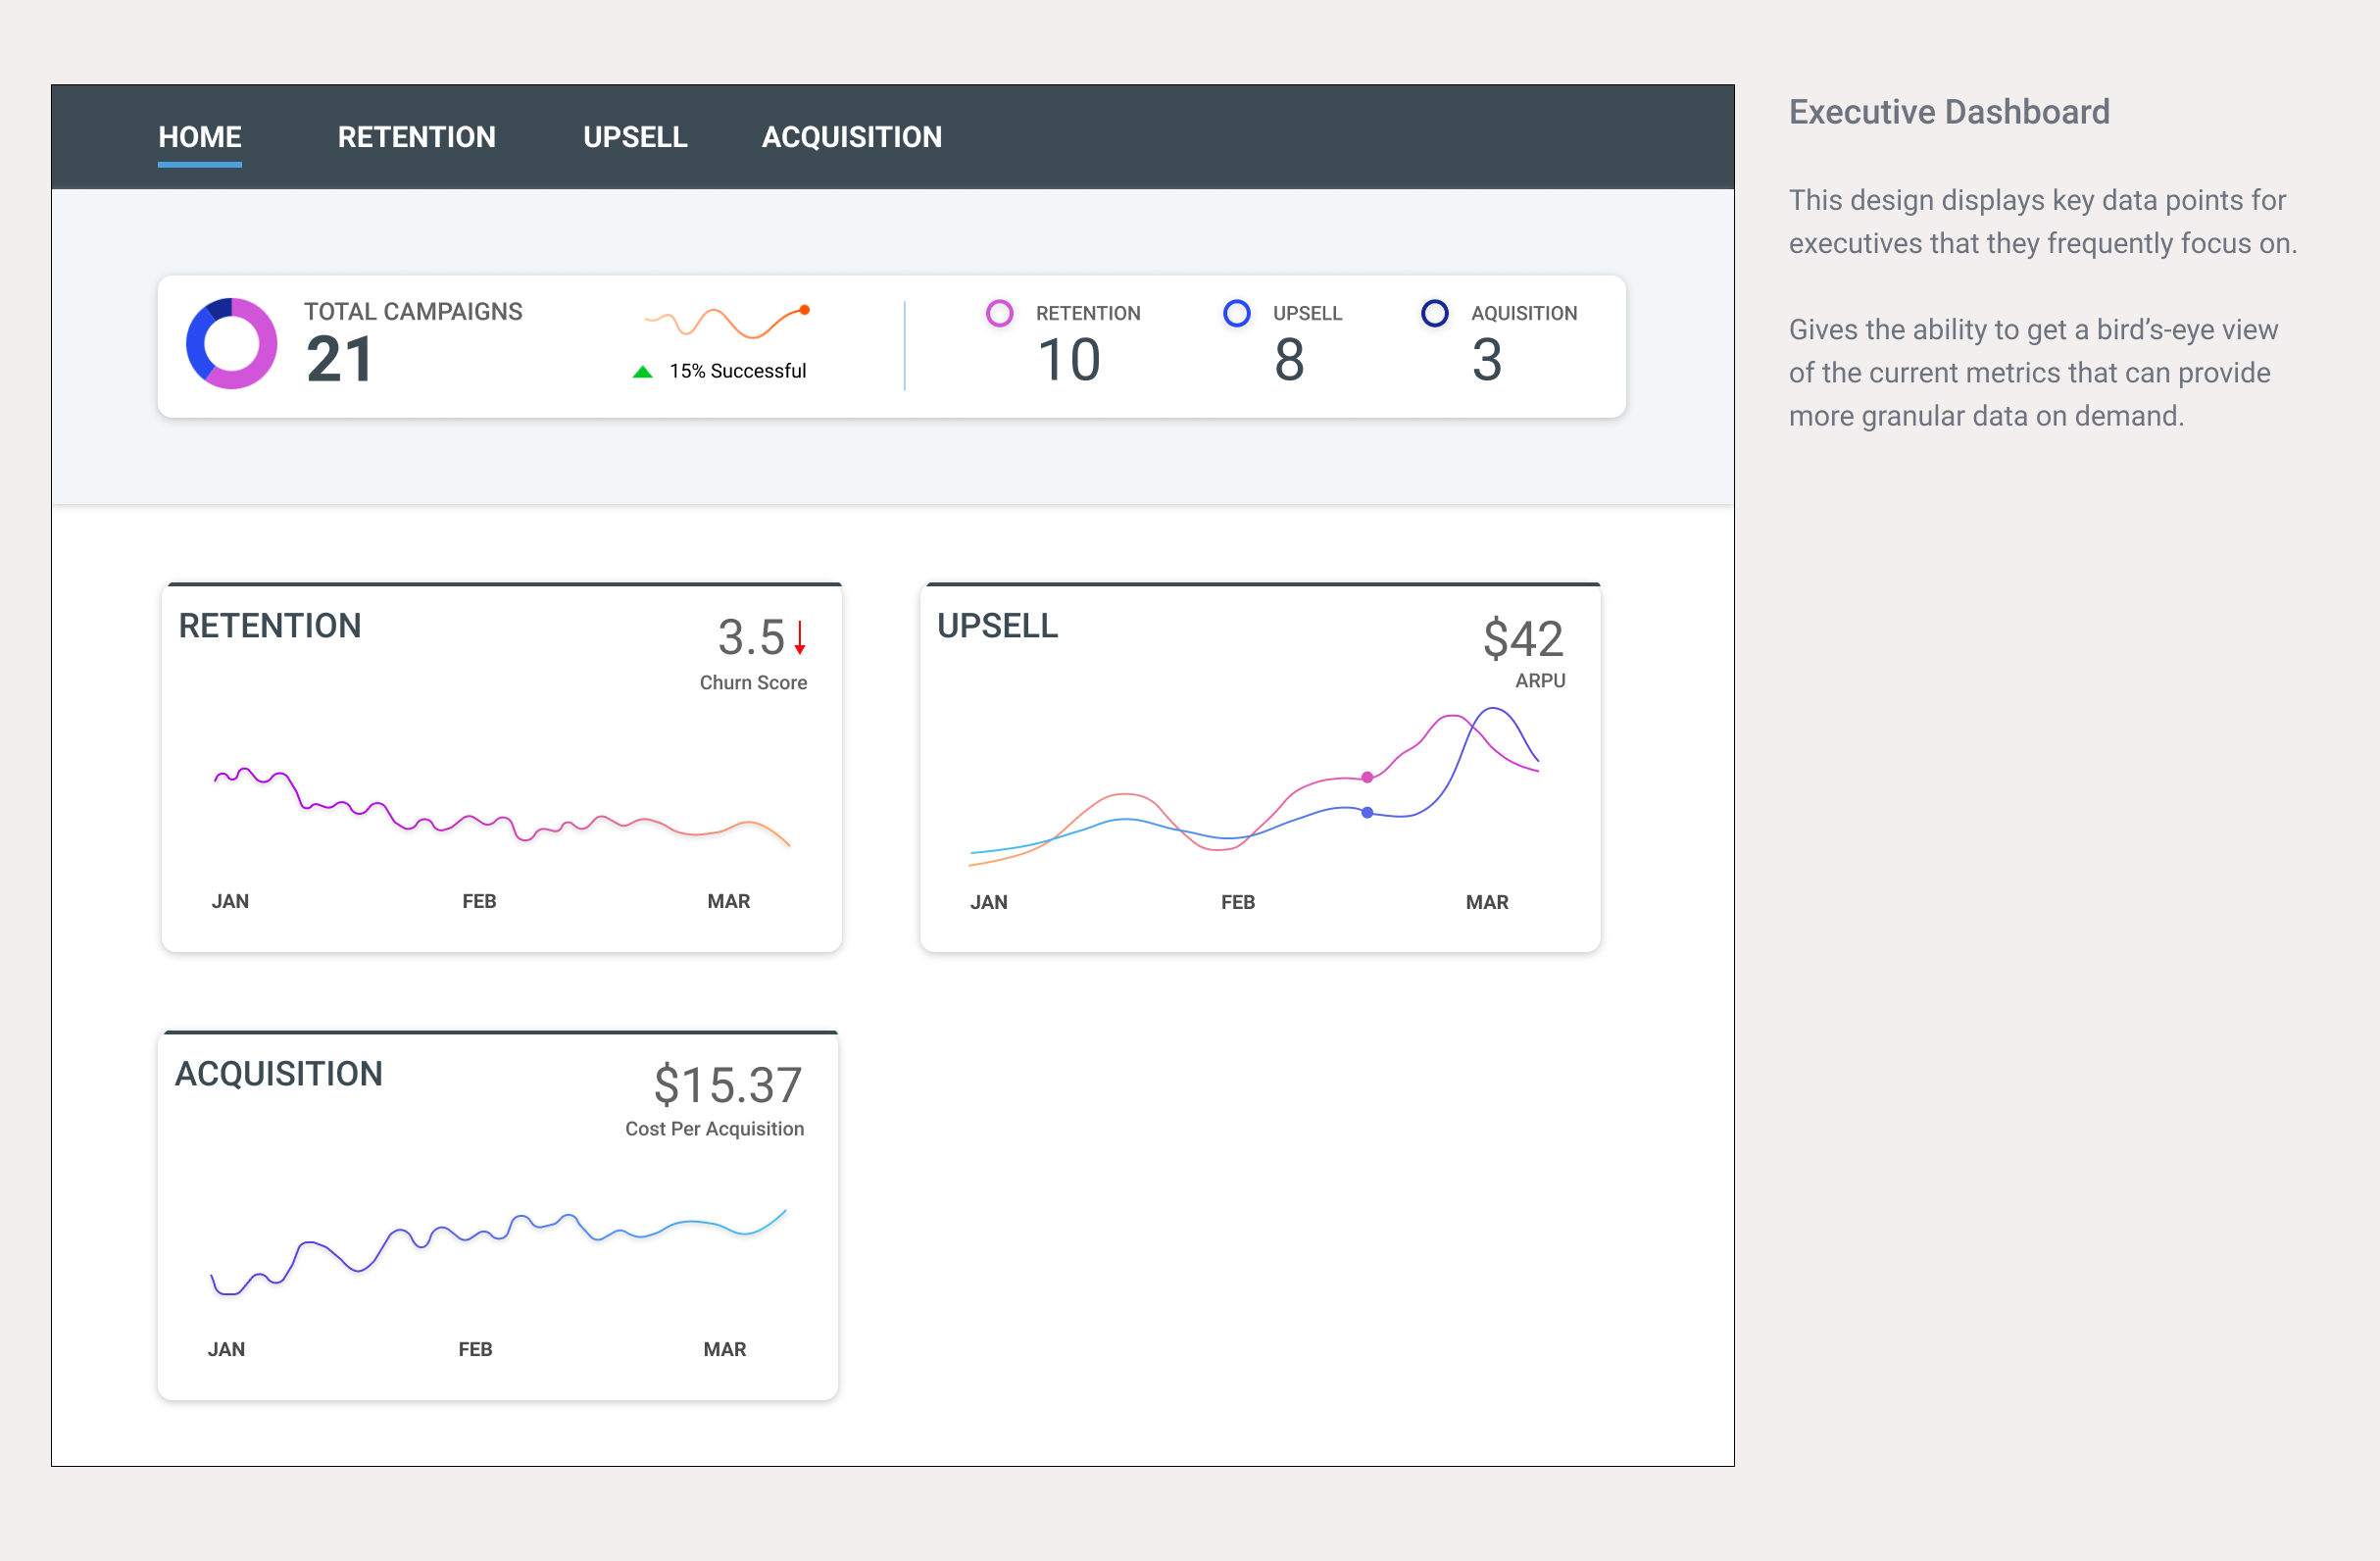Click the 'Executive Dashboard' heading
The width and height of the screenshot is (2380, 1561).
[1949, 112]
